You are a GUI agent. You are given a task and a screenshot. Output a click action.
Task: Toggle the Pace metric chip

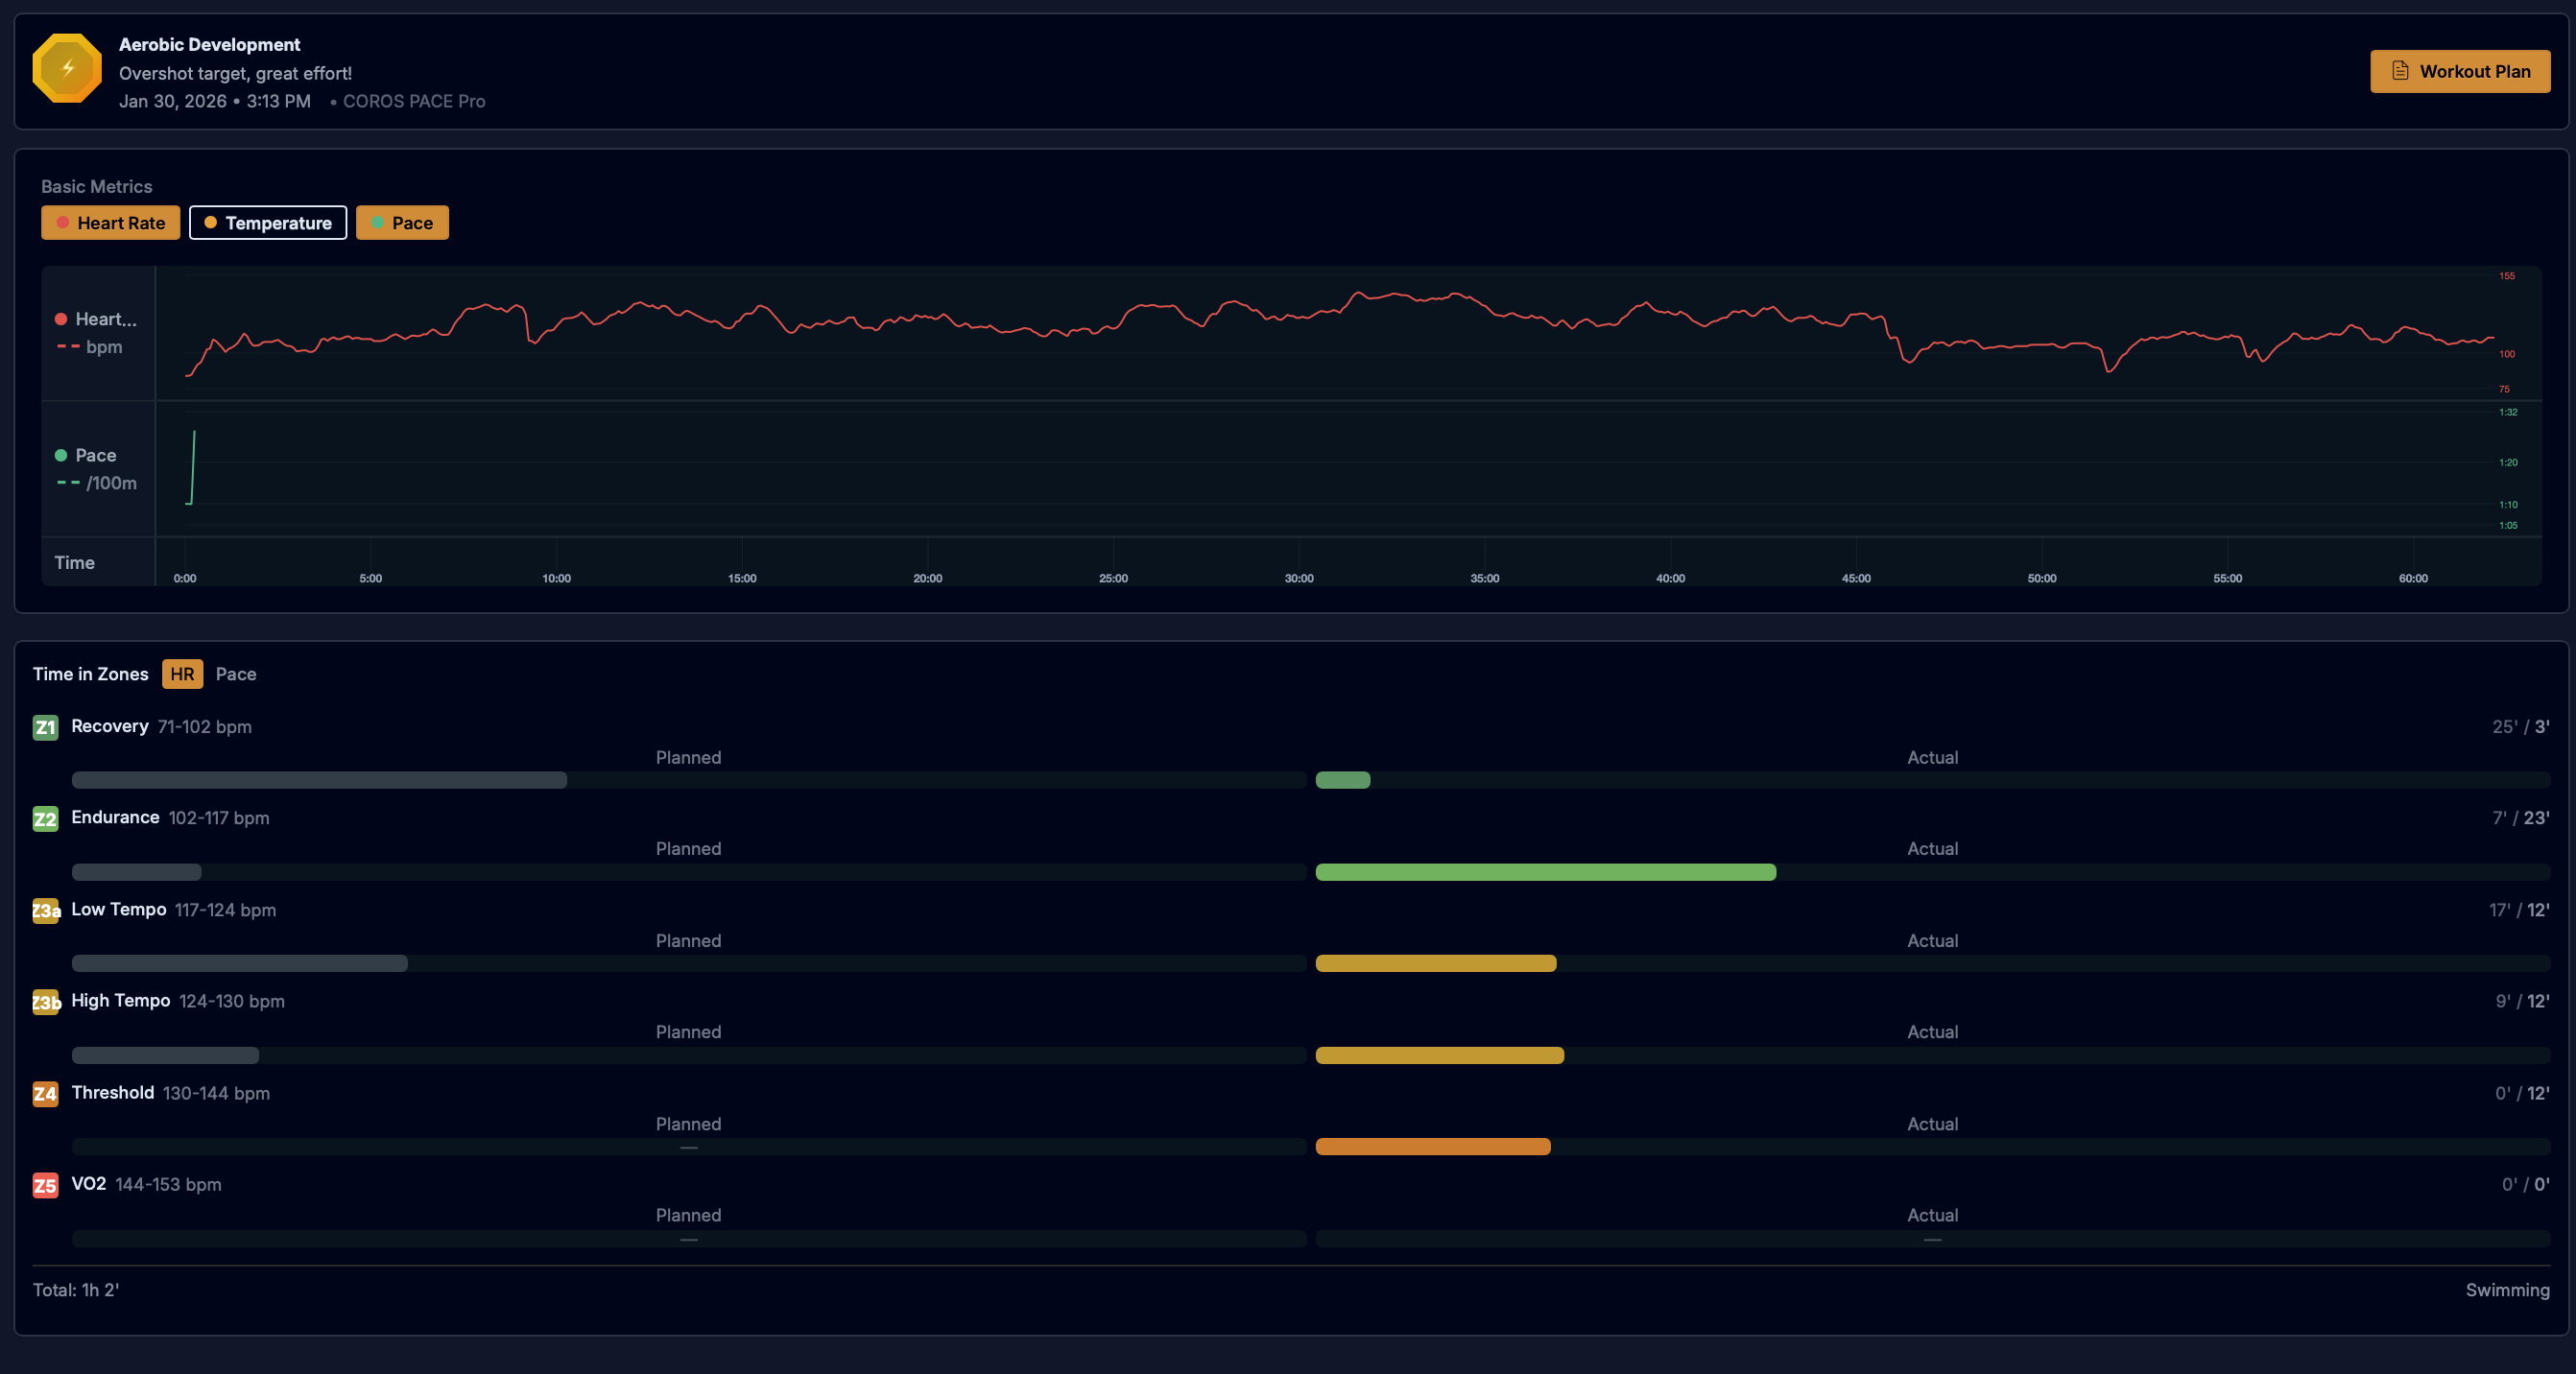click(402, 223)
